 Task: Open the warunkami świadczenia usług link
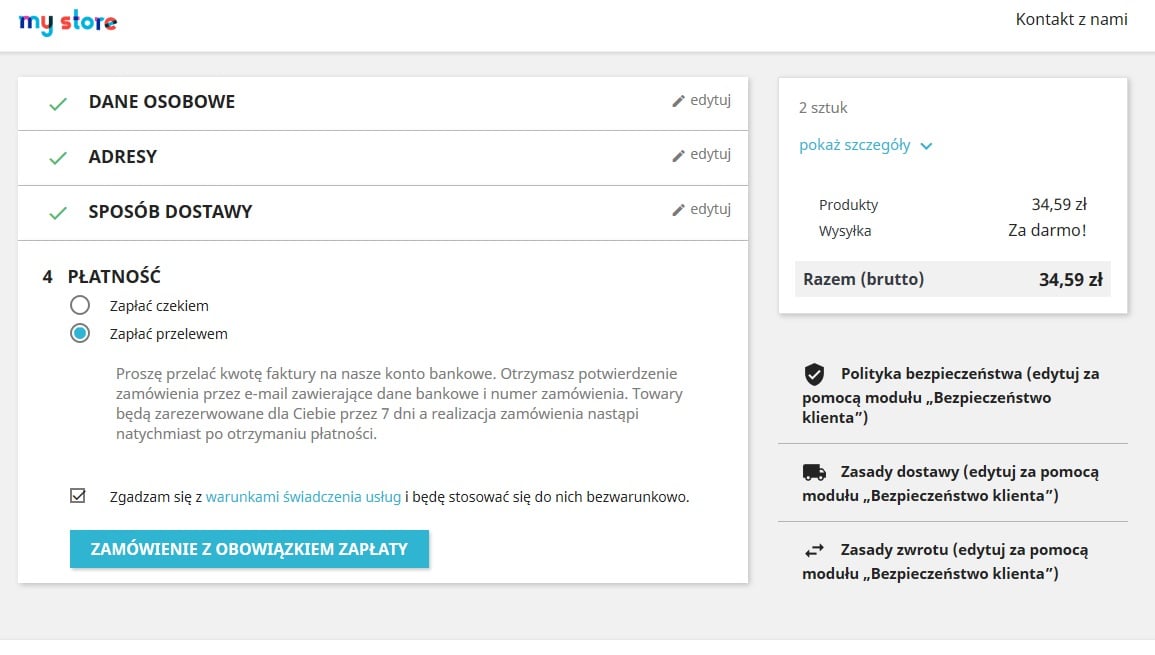(x=303, y=496)
